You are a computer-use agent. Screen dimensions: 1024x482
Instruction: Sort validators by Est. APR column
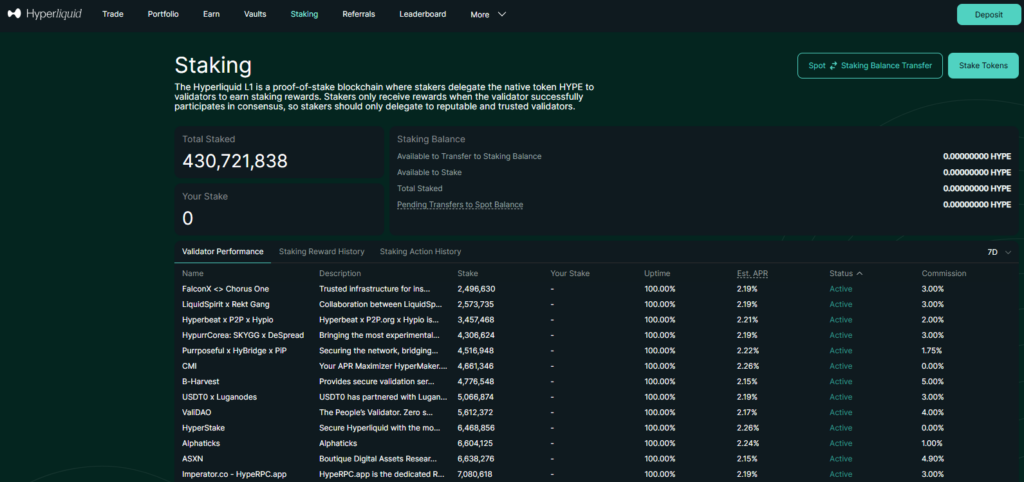(x=752, y=273)
